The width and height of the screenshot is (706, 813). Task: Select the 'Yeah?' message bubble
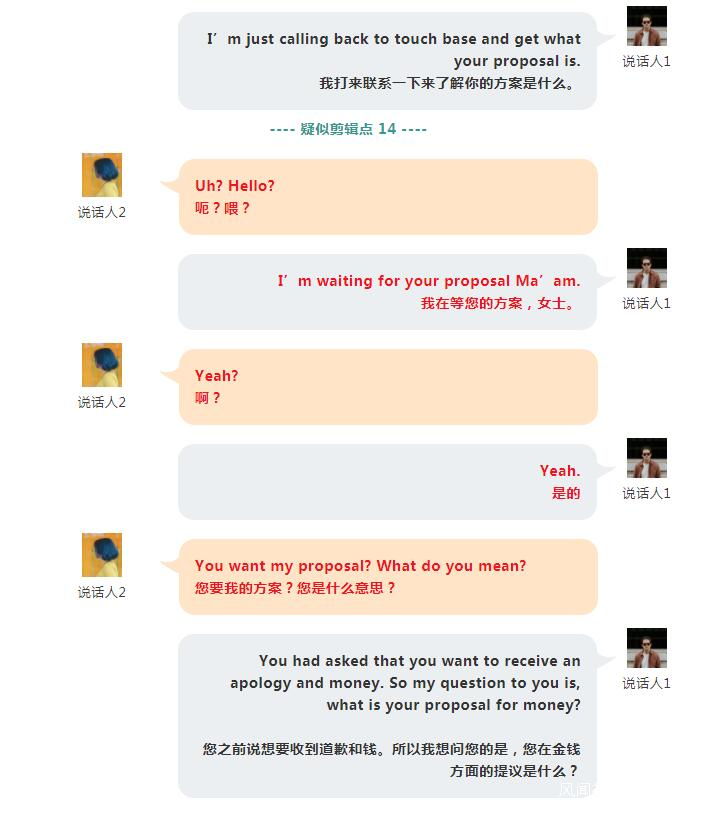pos(388,387)
